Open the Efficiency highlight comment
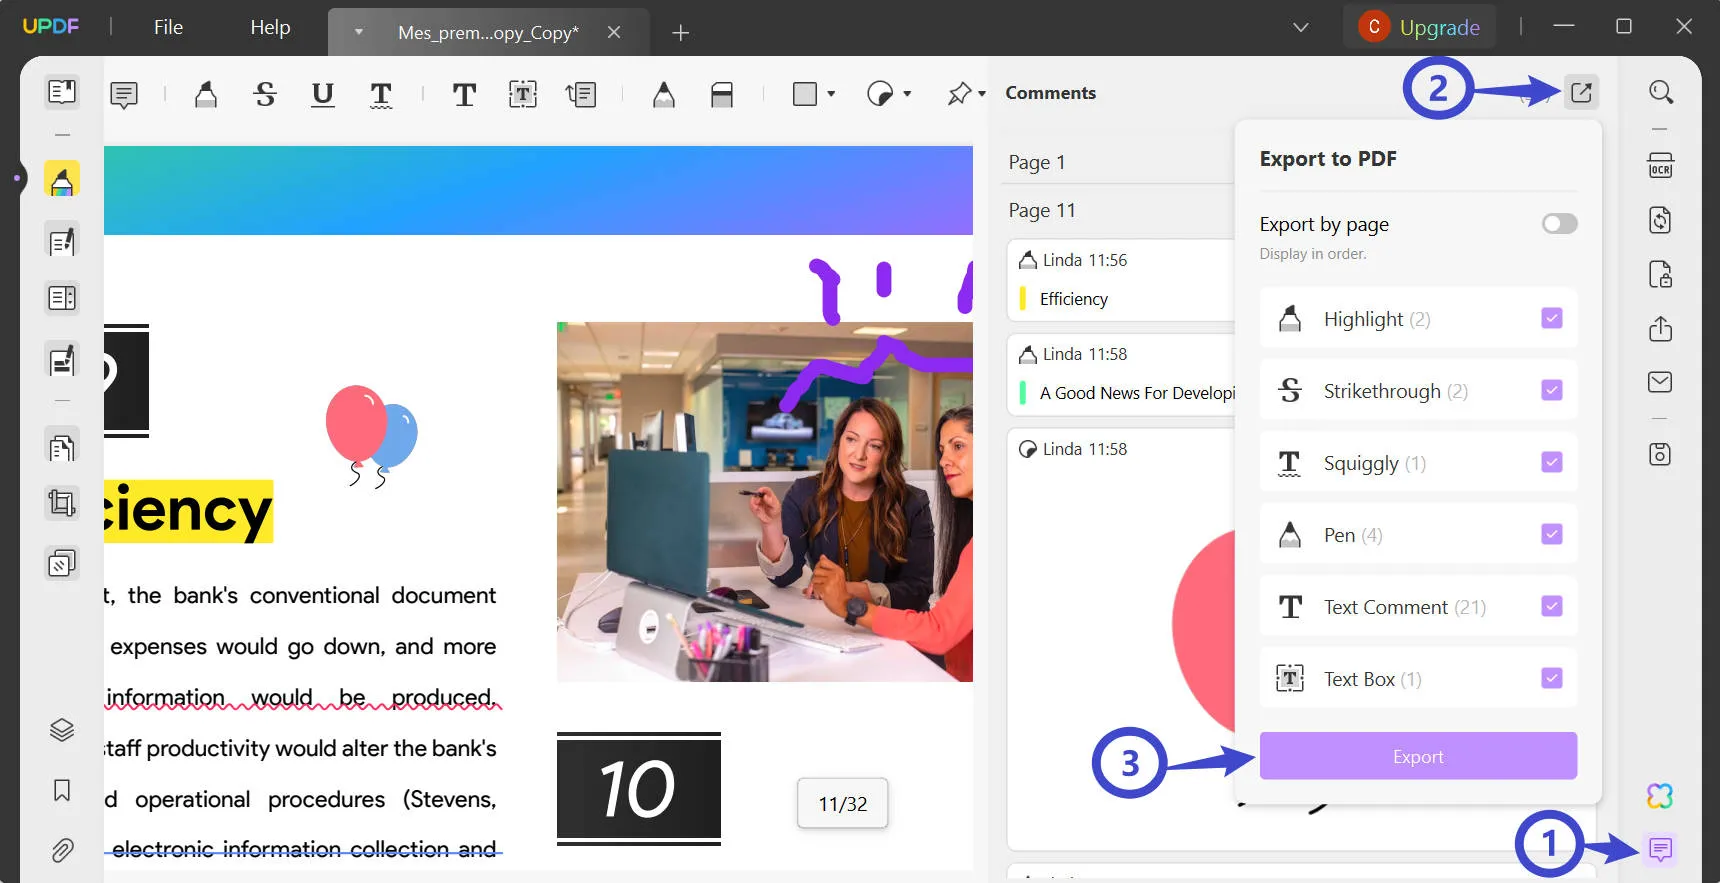This screenshot has width=1720, height=883. (1121, 281)
